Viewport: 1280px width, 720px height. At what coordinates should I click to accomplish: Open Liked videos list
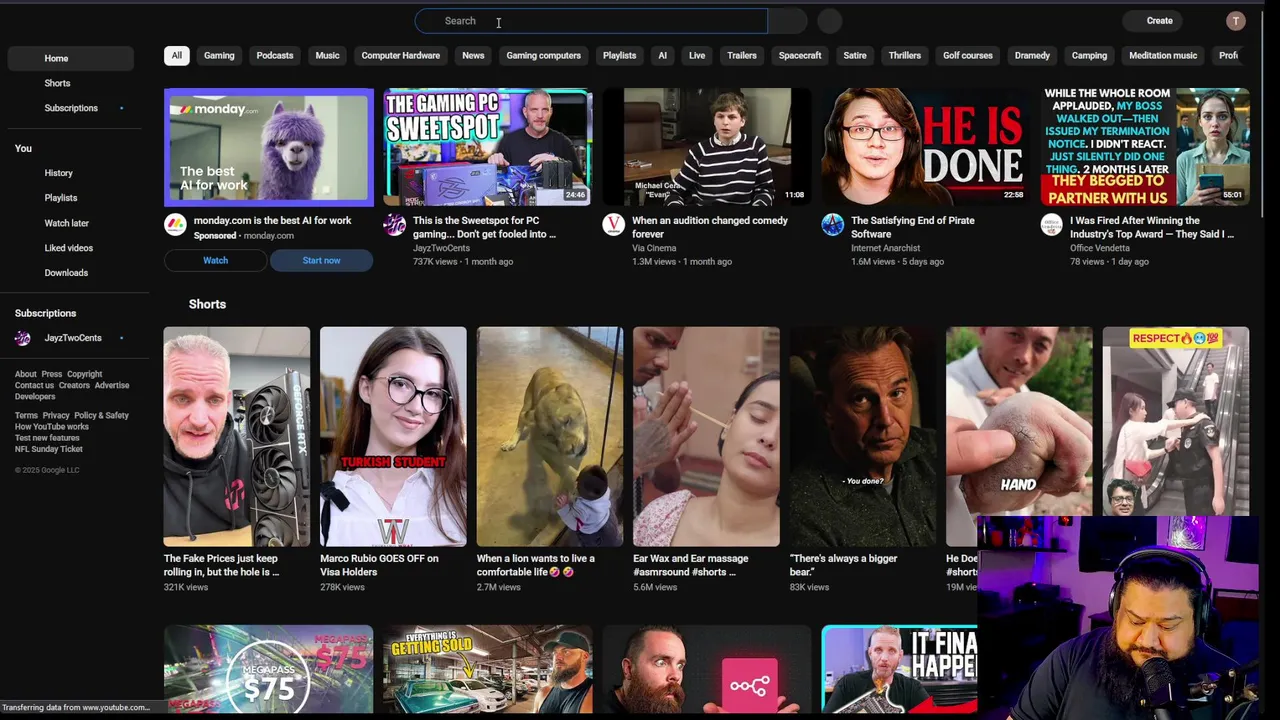pos(70,248)
